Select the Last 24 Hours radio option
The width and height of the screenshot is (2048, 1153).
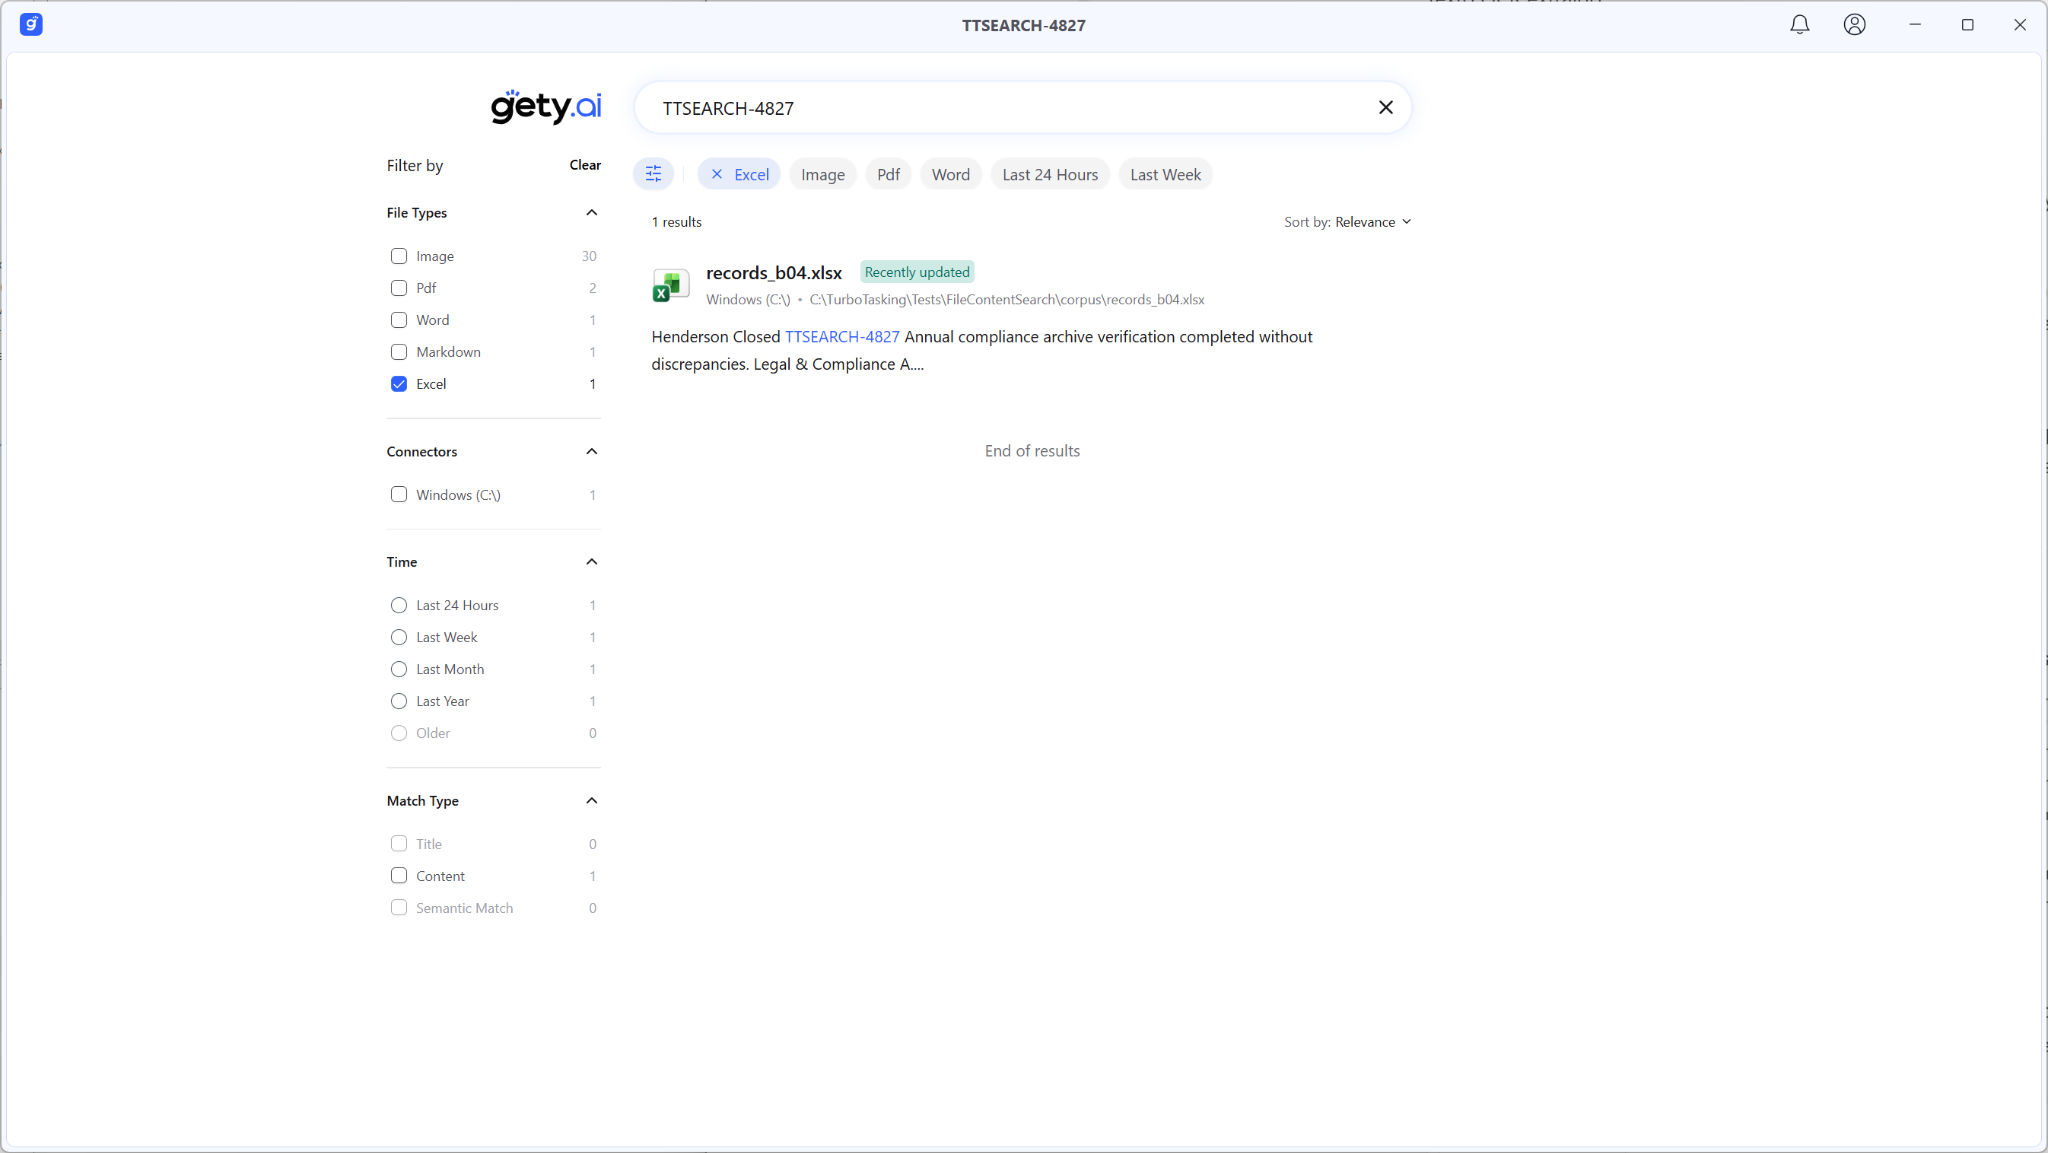pos(399,605)
